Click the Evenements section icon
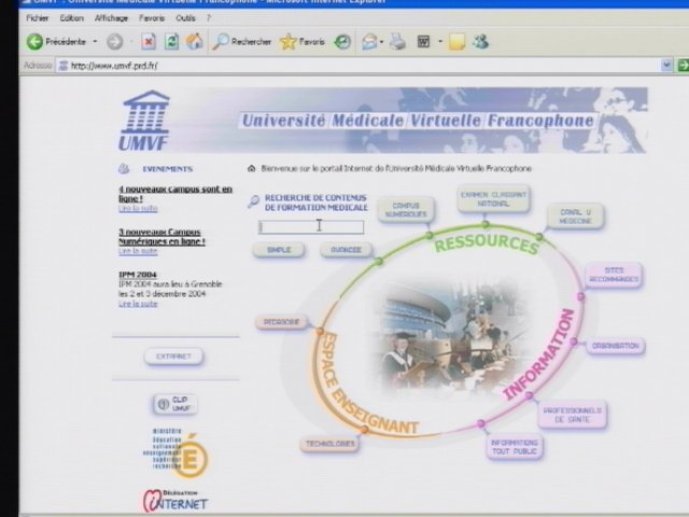 124,169
